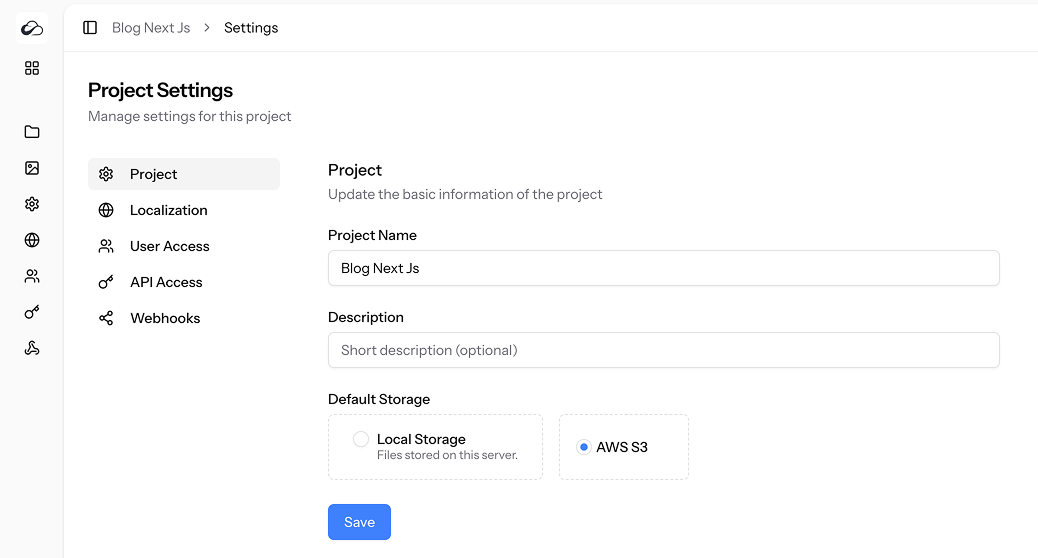Open the dashboard grid icon in sidebar

(x=32, y=68)
